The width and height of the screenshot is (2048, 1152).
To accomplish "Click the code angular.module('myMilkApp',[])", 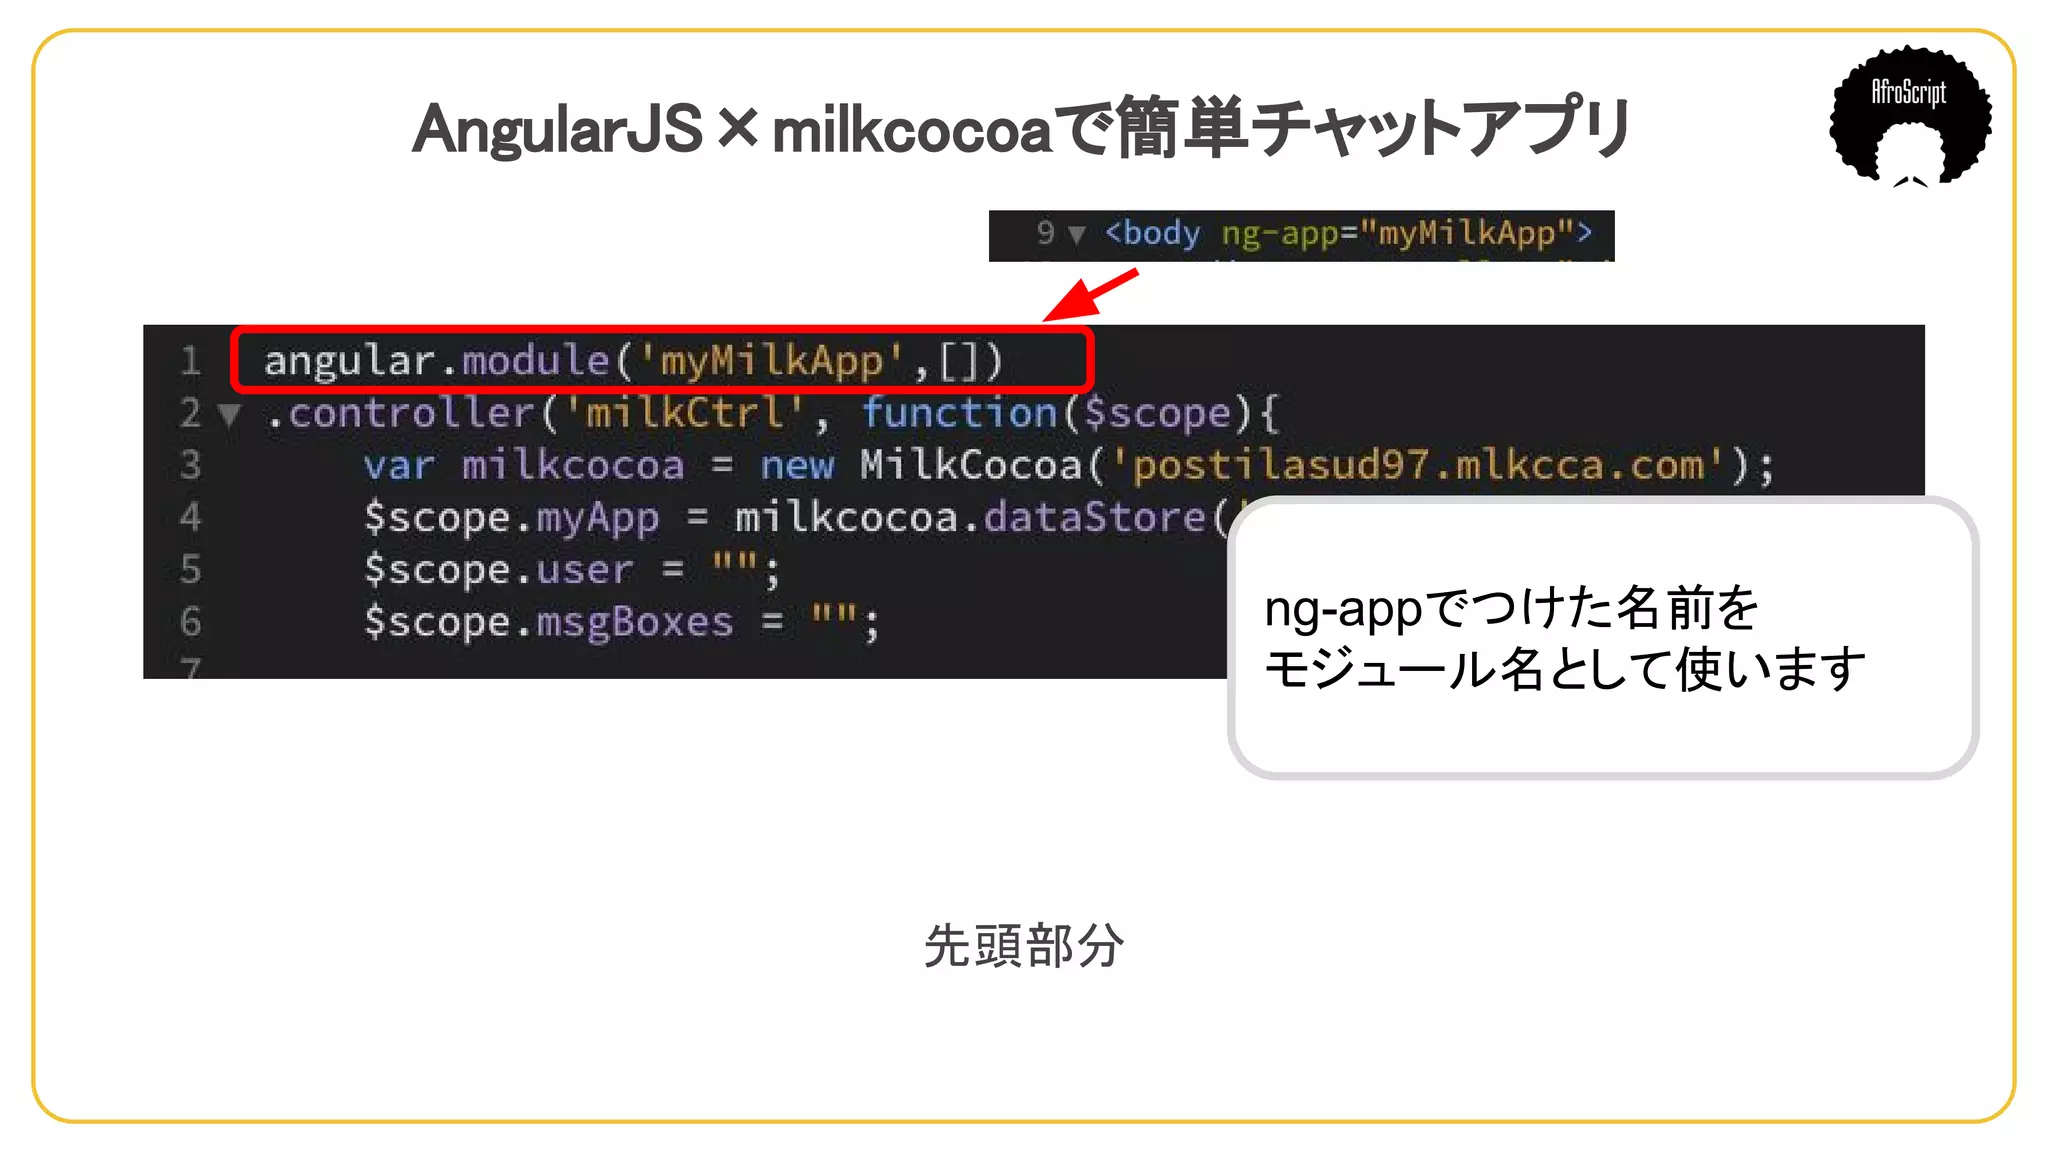I will click(x=633, y=360).
